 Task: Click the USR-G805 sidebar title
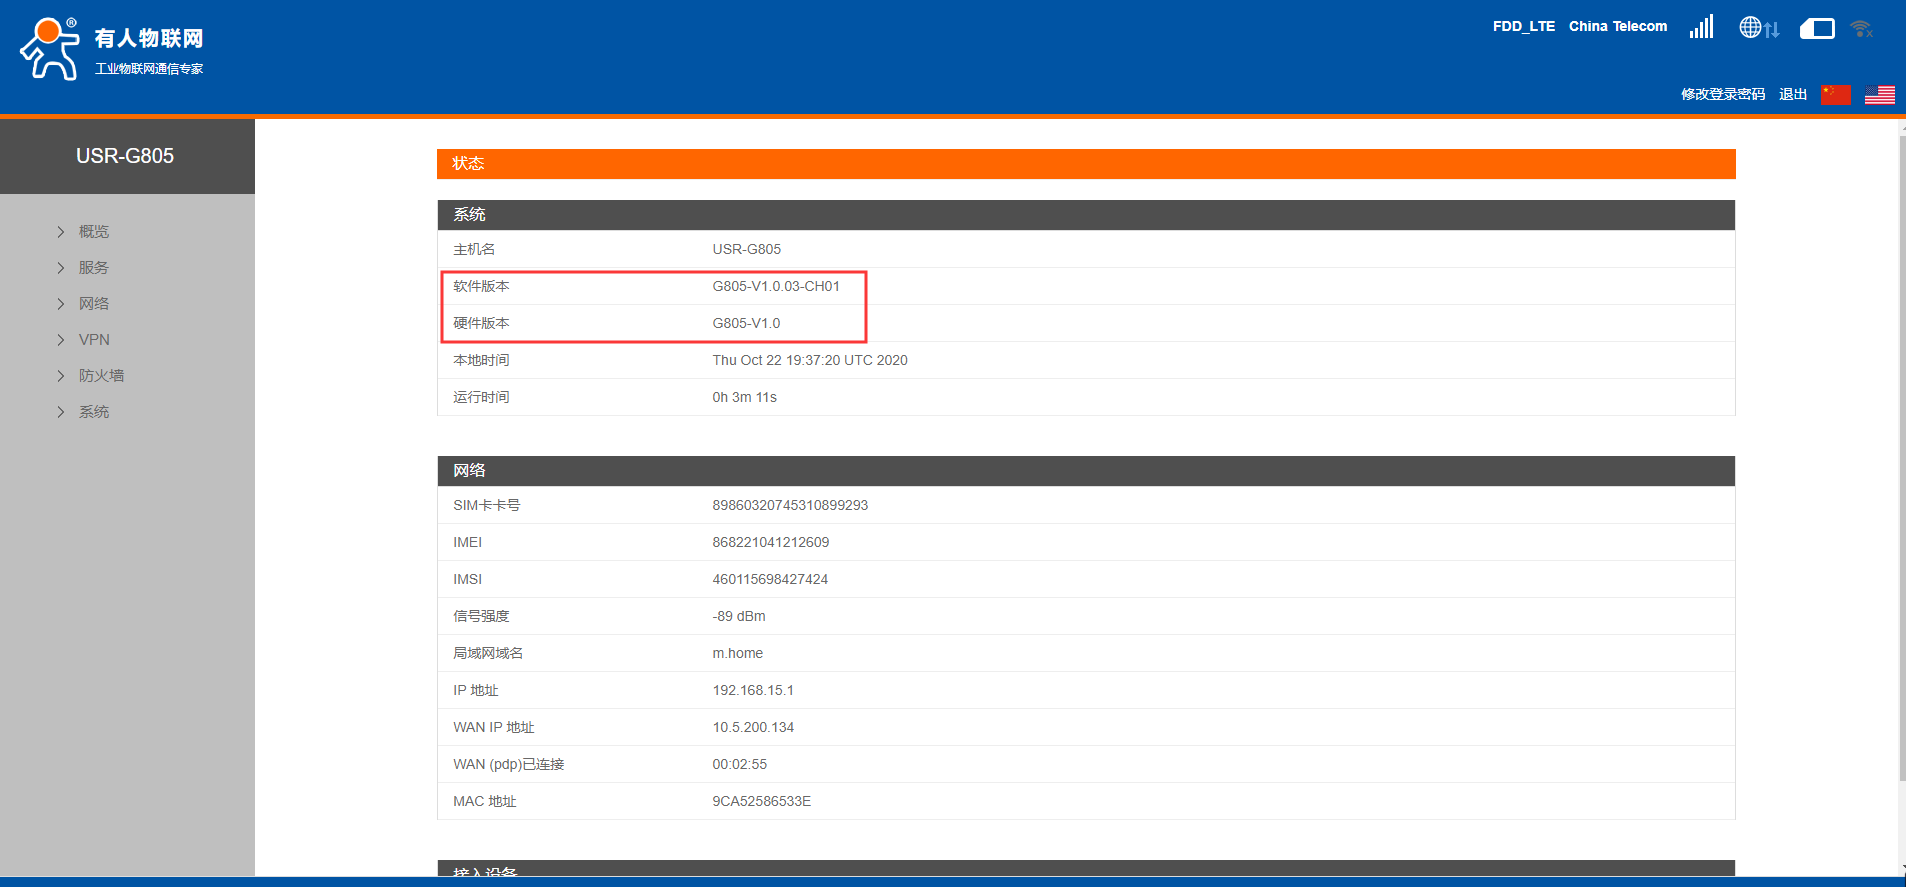125,156
